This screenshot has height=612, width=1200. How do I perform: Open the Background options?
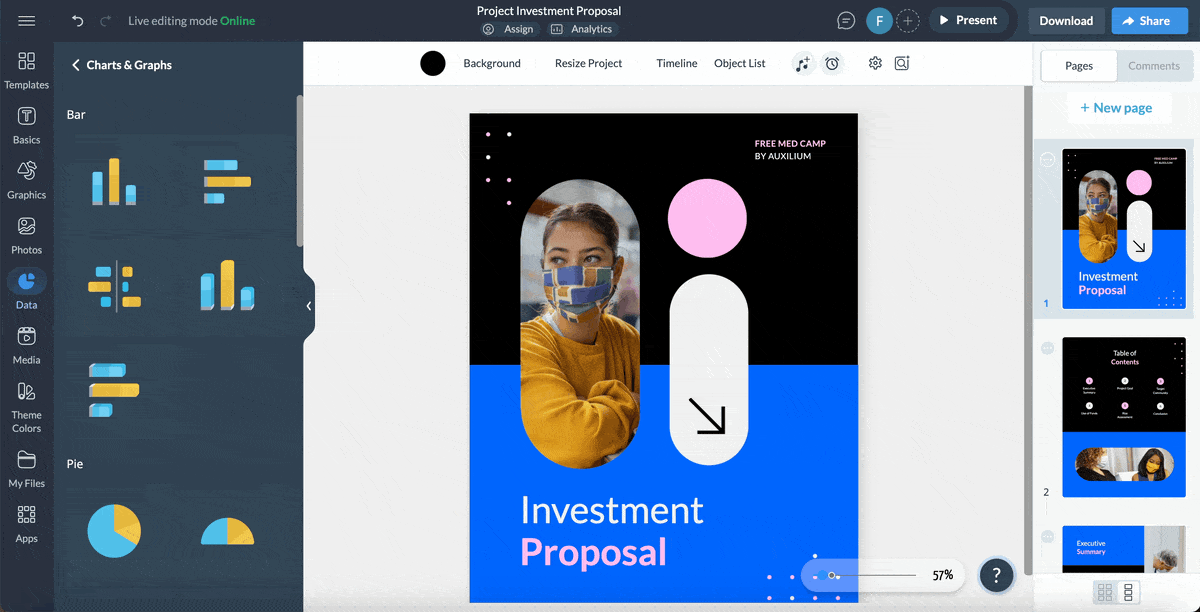pyautogui.click(x=491, y=63)
